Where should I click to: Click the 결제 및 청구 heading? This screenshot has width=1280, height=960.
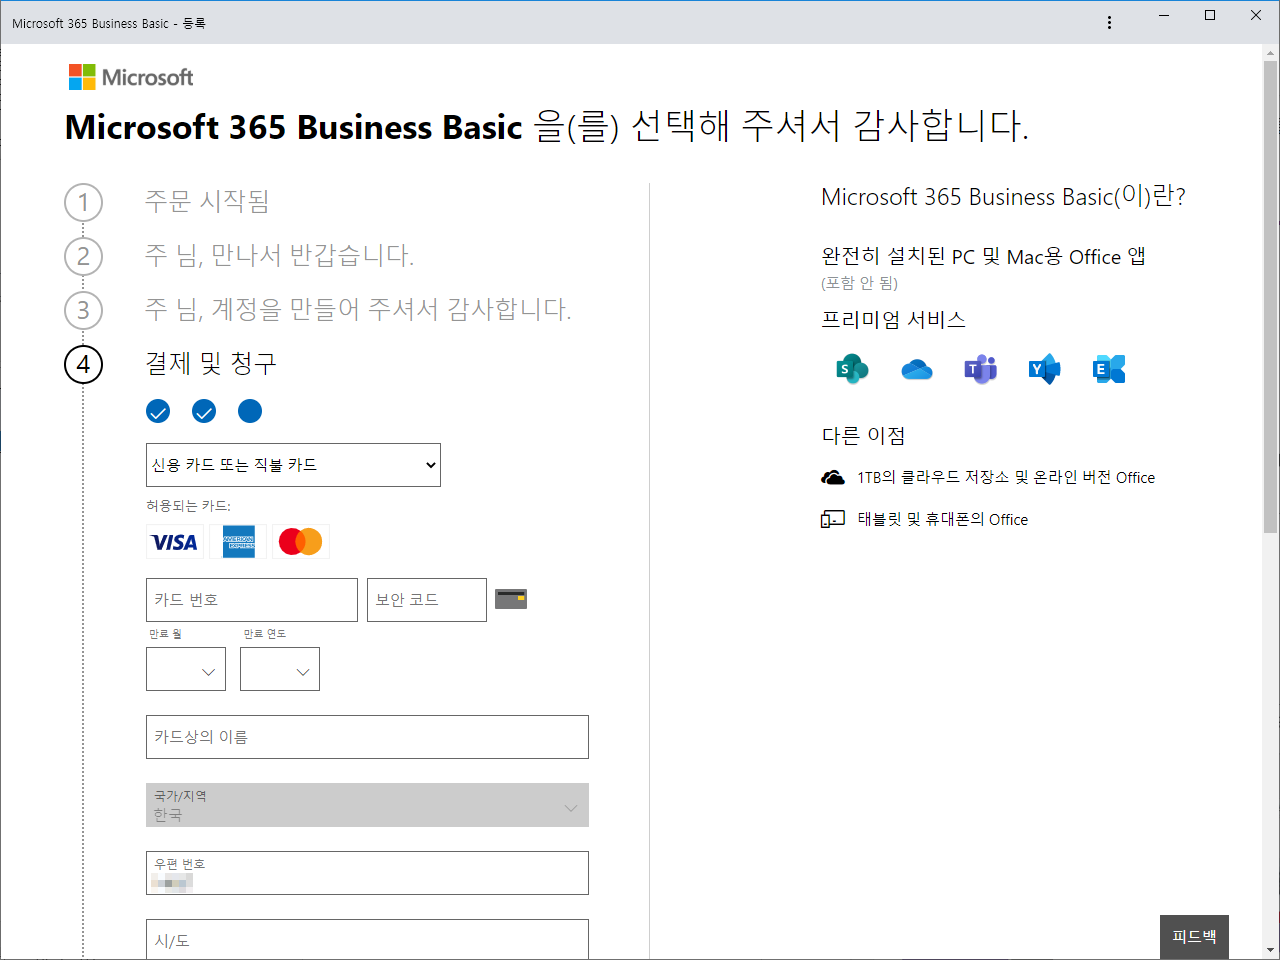click(211, 363)
